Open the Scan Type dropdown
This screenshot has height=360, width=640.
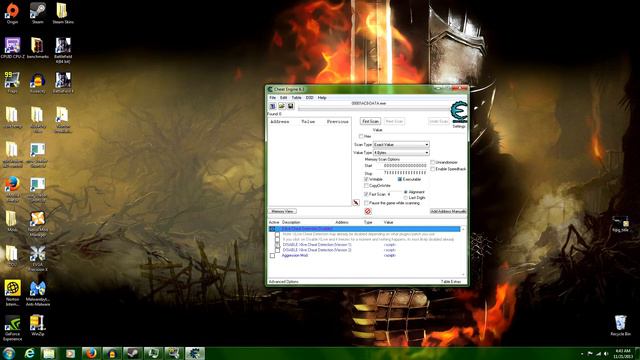pos(401,144)
